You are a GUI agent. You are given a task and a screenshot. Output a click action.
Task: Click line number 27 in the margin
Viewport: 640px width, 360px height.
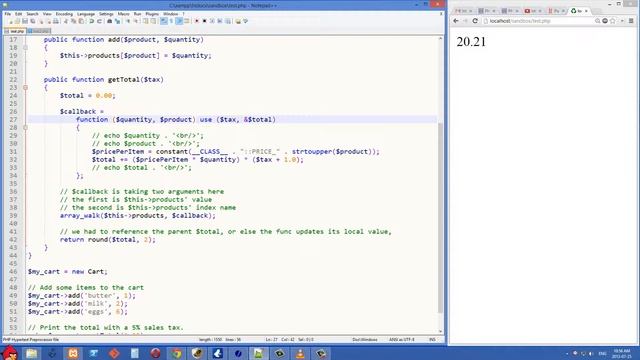(x=13, y=120)
